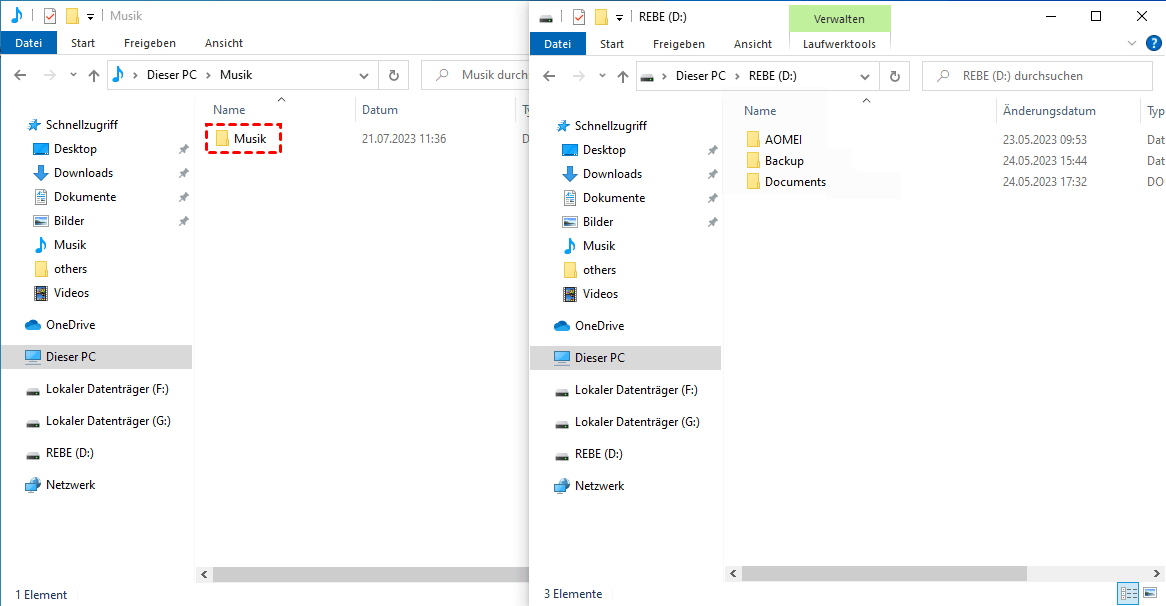Open quick access toolbar dropdown in REBE window

click(619, 17)
